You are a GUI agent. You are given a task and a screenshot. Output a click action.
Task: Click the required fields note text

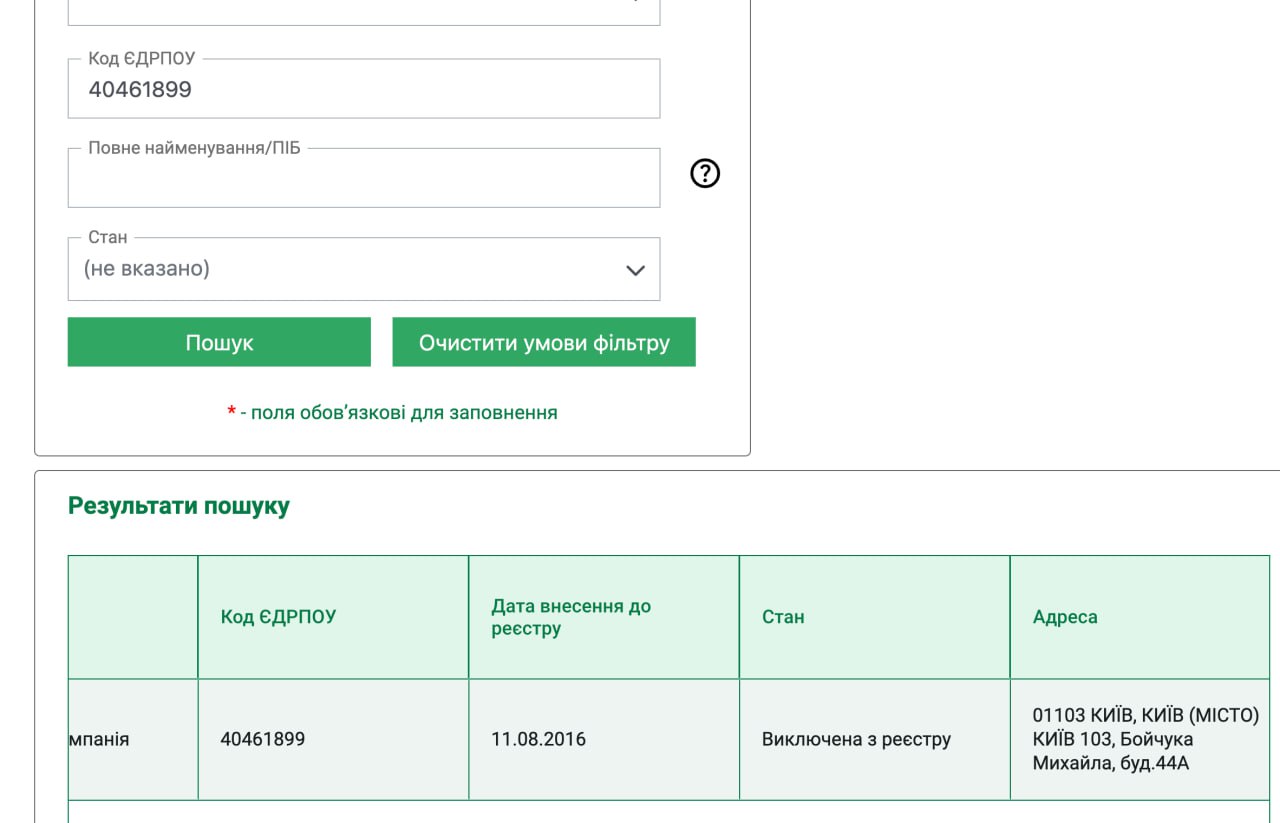(x=392, y=412)
